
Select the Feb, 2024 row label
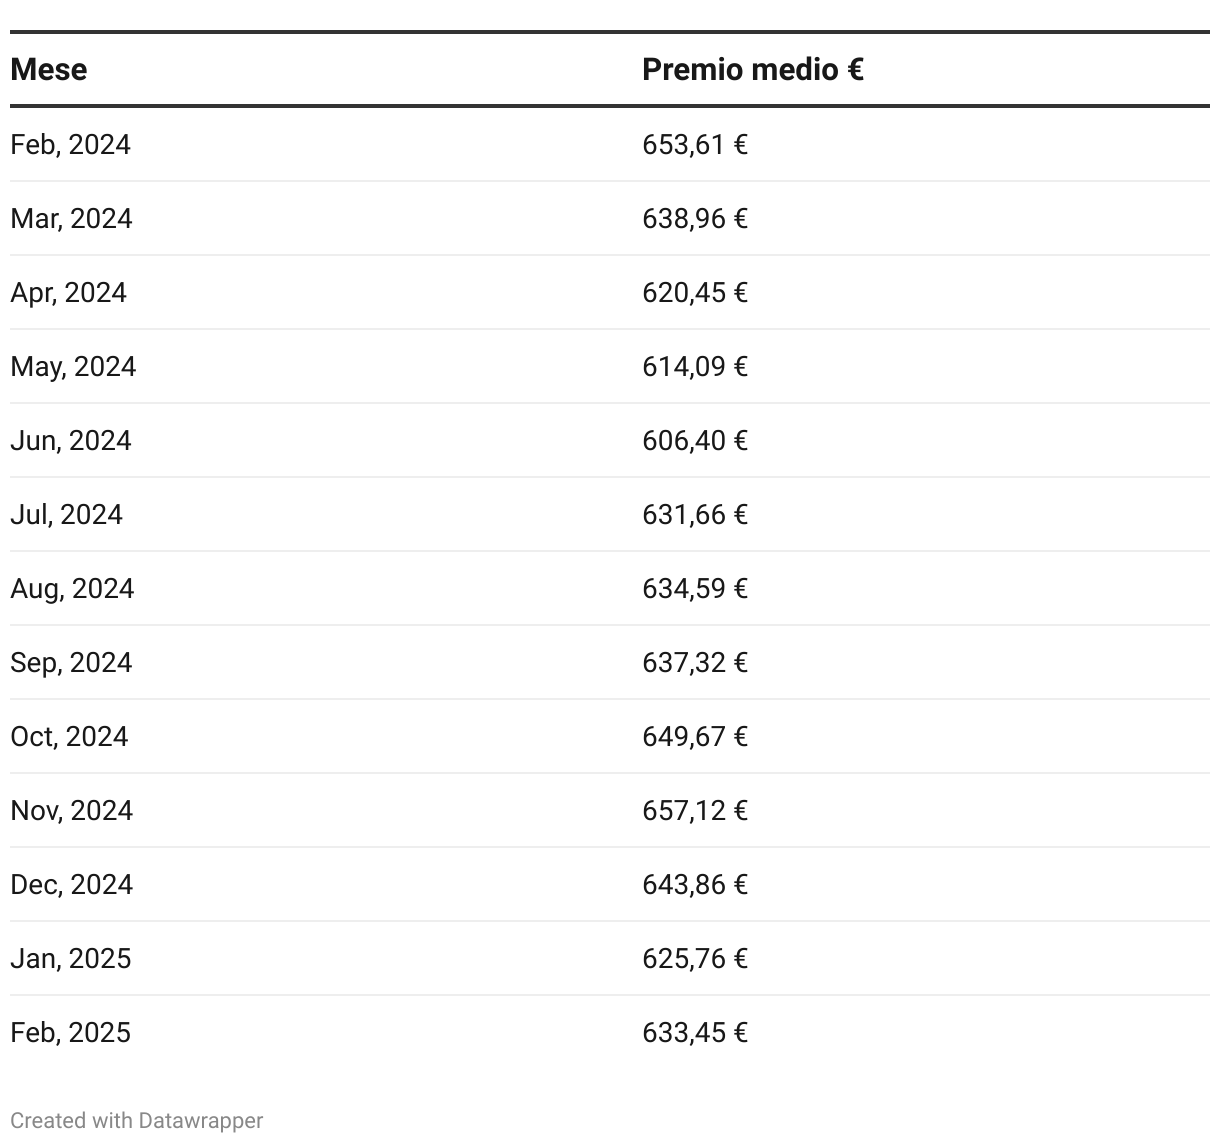click(71, 145)
